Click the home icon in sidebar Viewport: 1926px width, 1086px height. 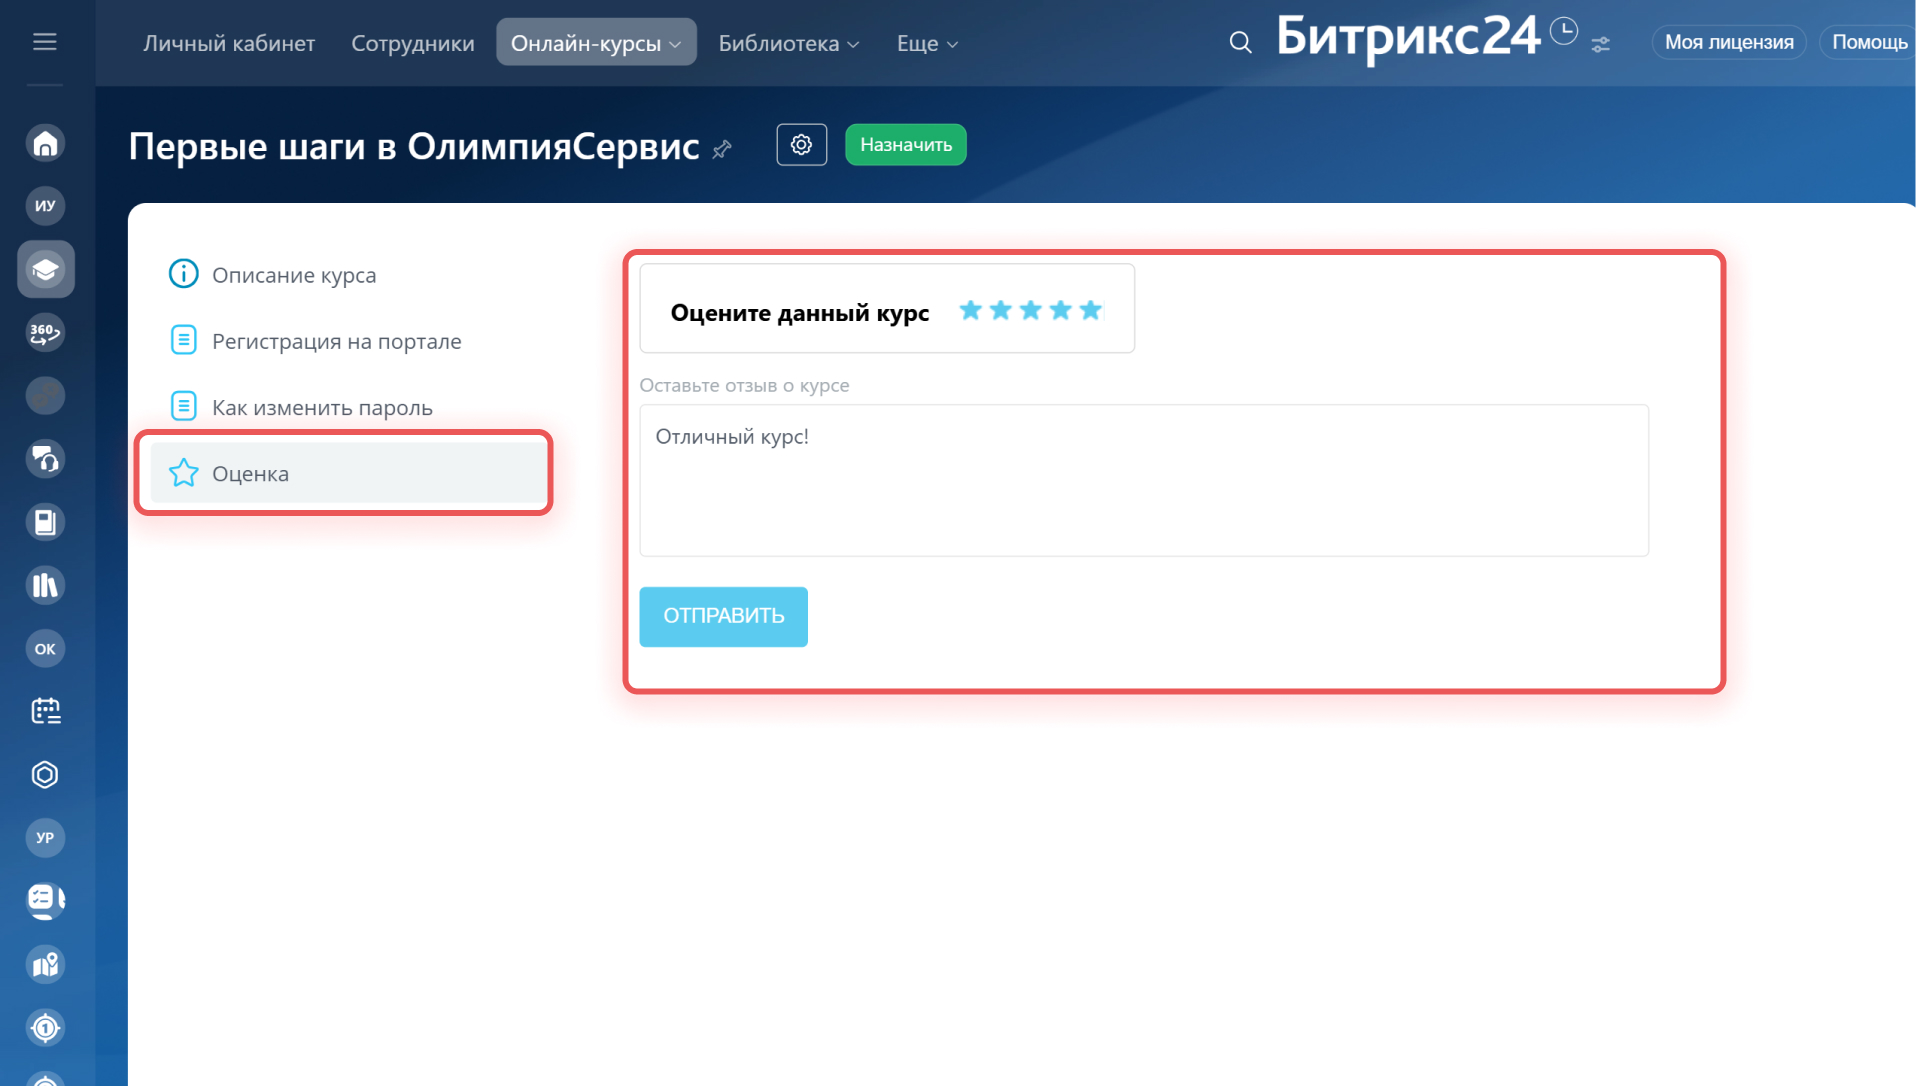(x=45, y=143)
